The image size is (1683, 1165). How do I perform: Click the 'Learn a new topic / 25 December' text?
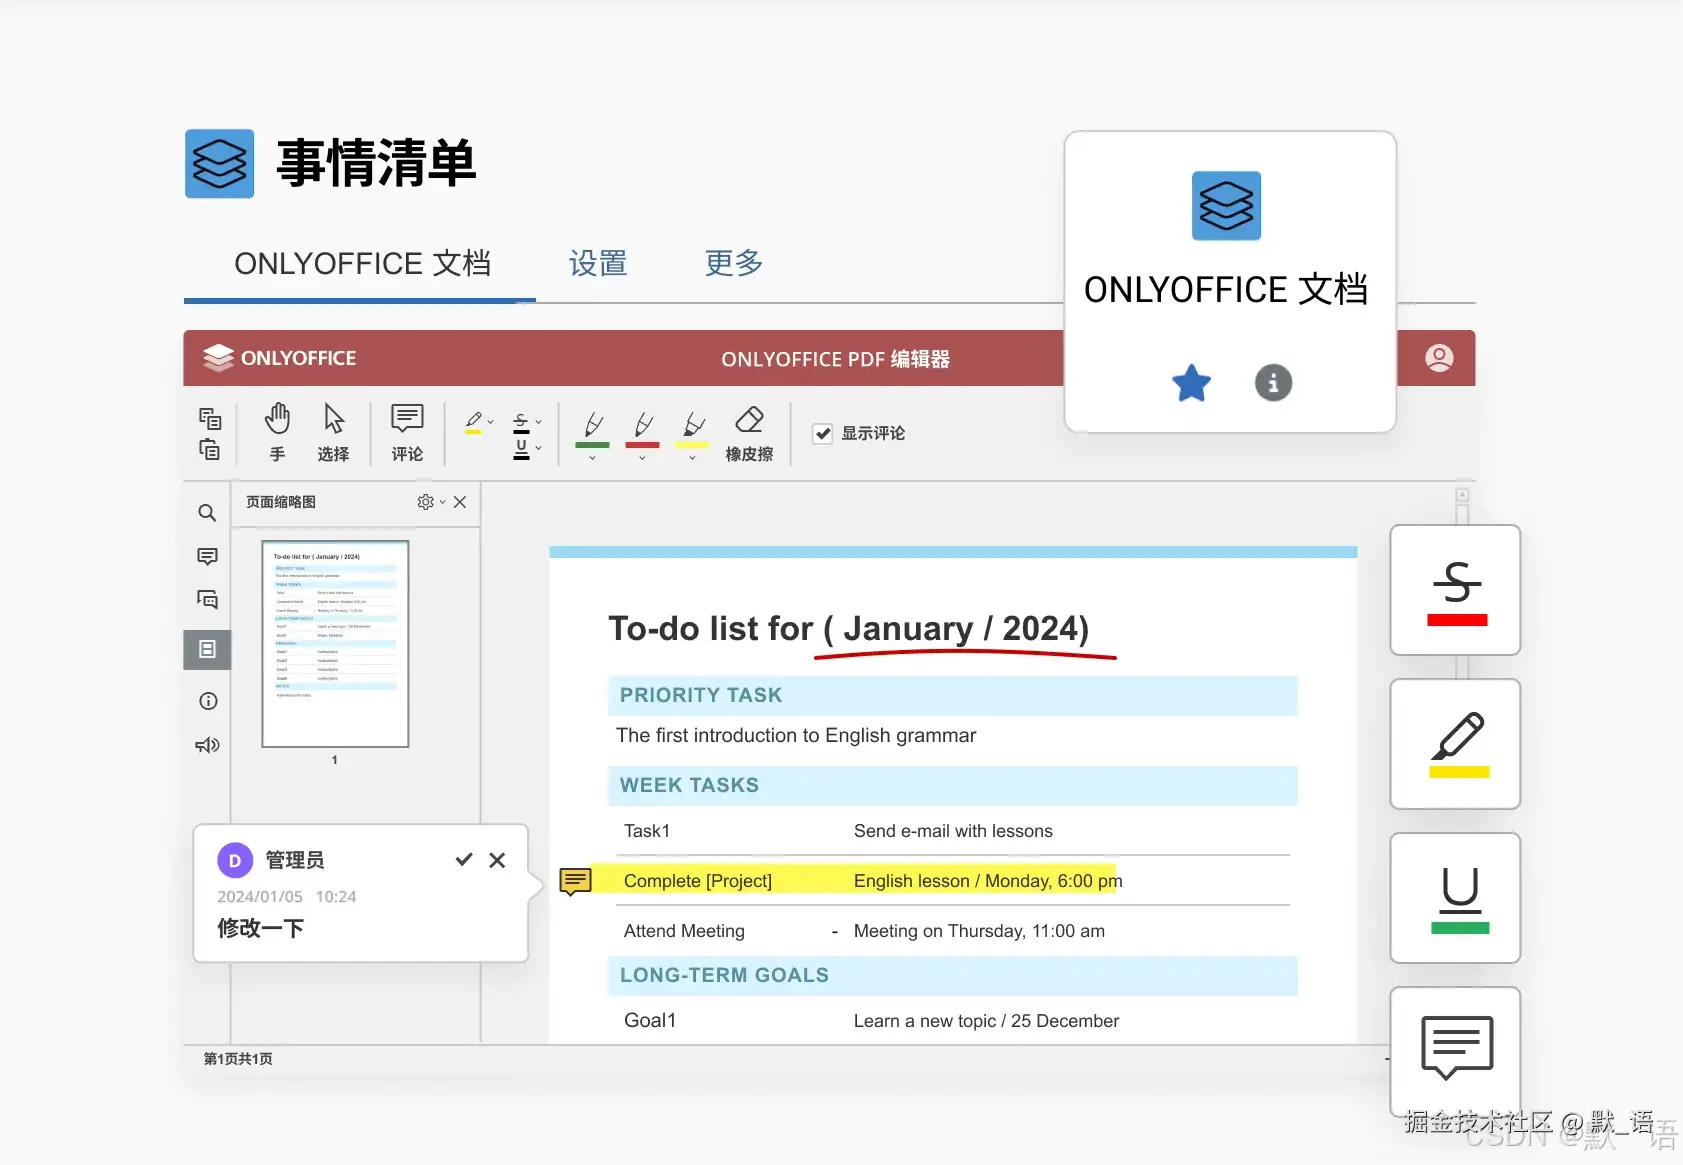986,1021
